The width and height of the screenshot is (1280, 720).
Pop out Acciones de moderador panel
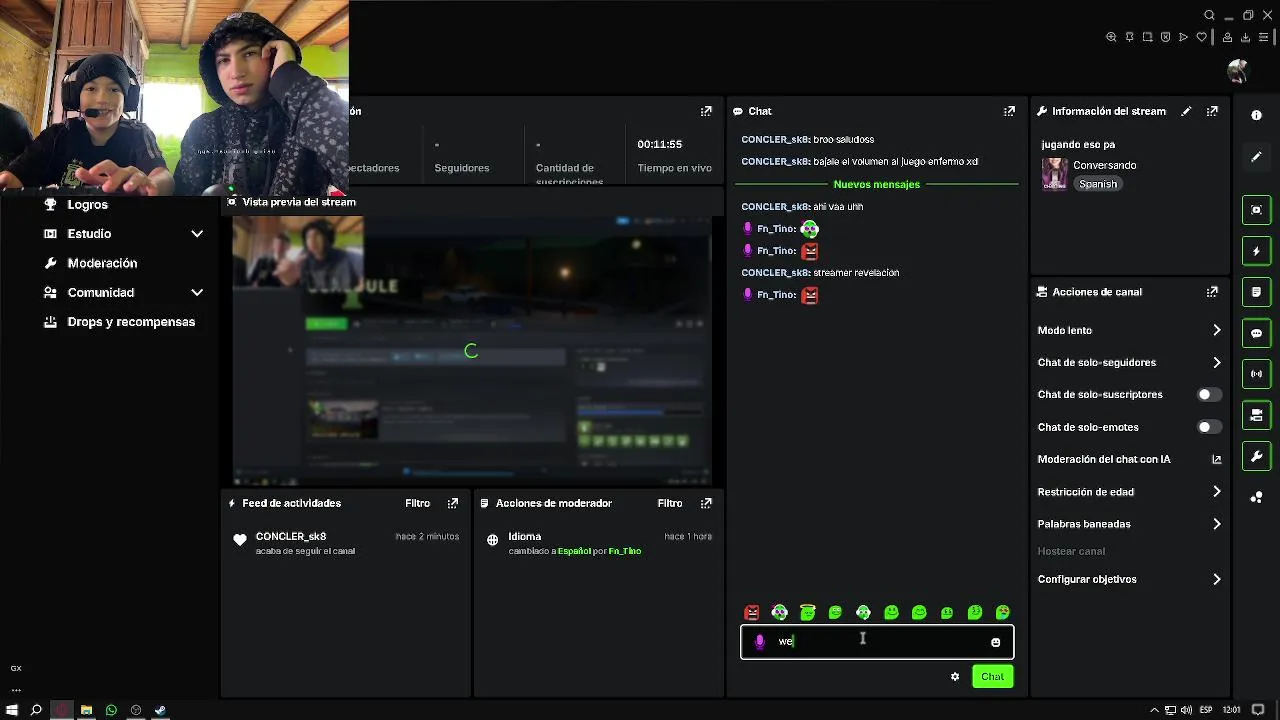tap(706, 503)
